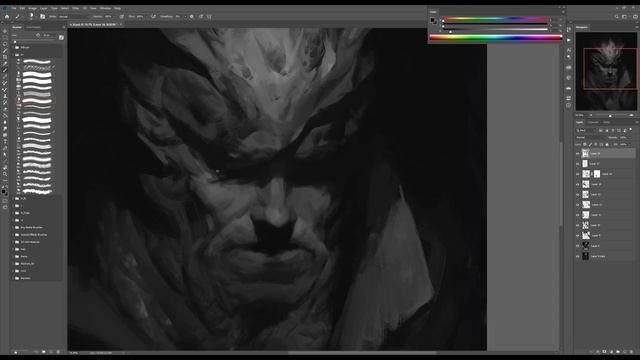Switch to the Brushes panel tab
640x360 pixels.
pyautogui.click(x=17, y=27)
